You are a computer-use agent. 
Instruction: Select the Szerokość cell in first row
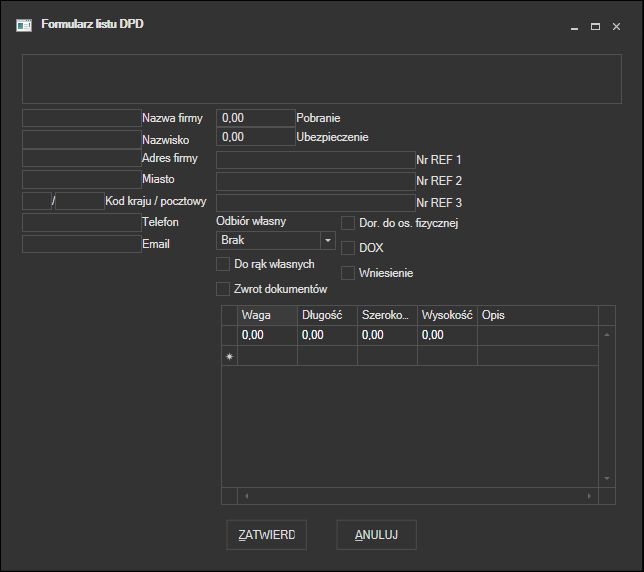point(387,335)
